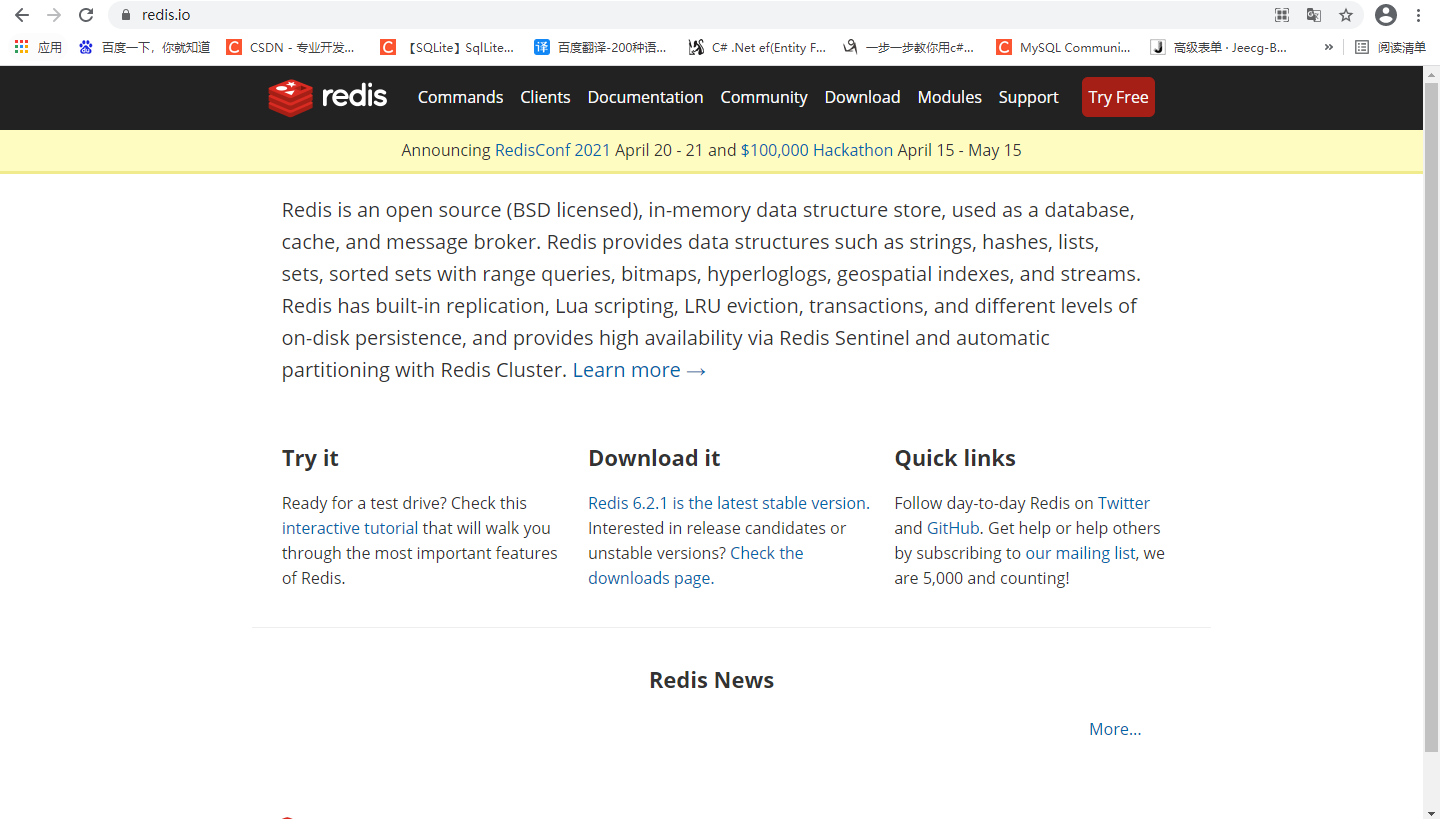Click the Quick links heading
The width and height of the screenshot is (1440, 819).
pyautogui.click(x=955, y=458)
